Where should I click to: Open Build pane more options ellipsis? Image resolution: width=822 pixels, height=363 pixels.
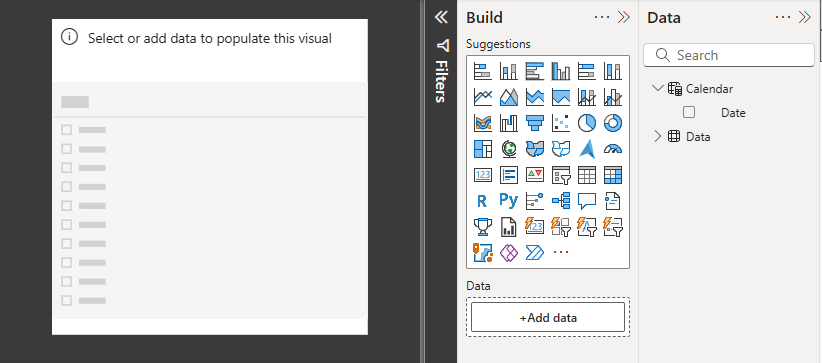tap(602, 17)
